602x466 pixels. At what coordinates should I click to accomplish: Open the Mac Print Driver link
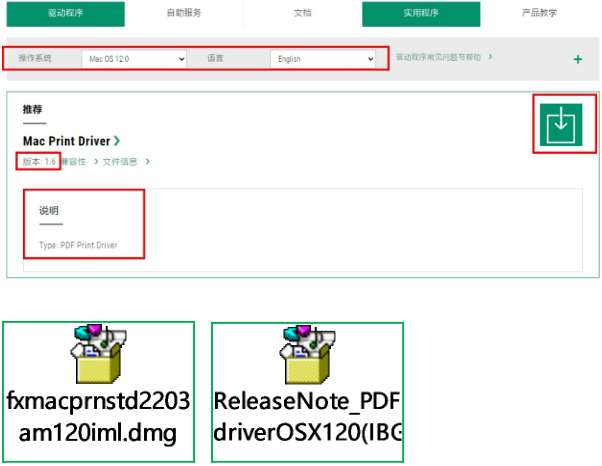71,141
